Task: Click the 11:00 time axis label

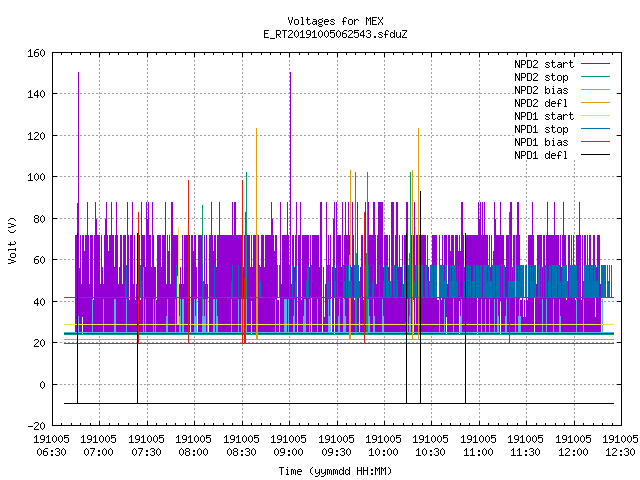Action: (x=478, y=452)
